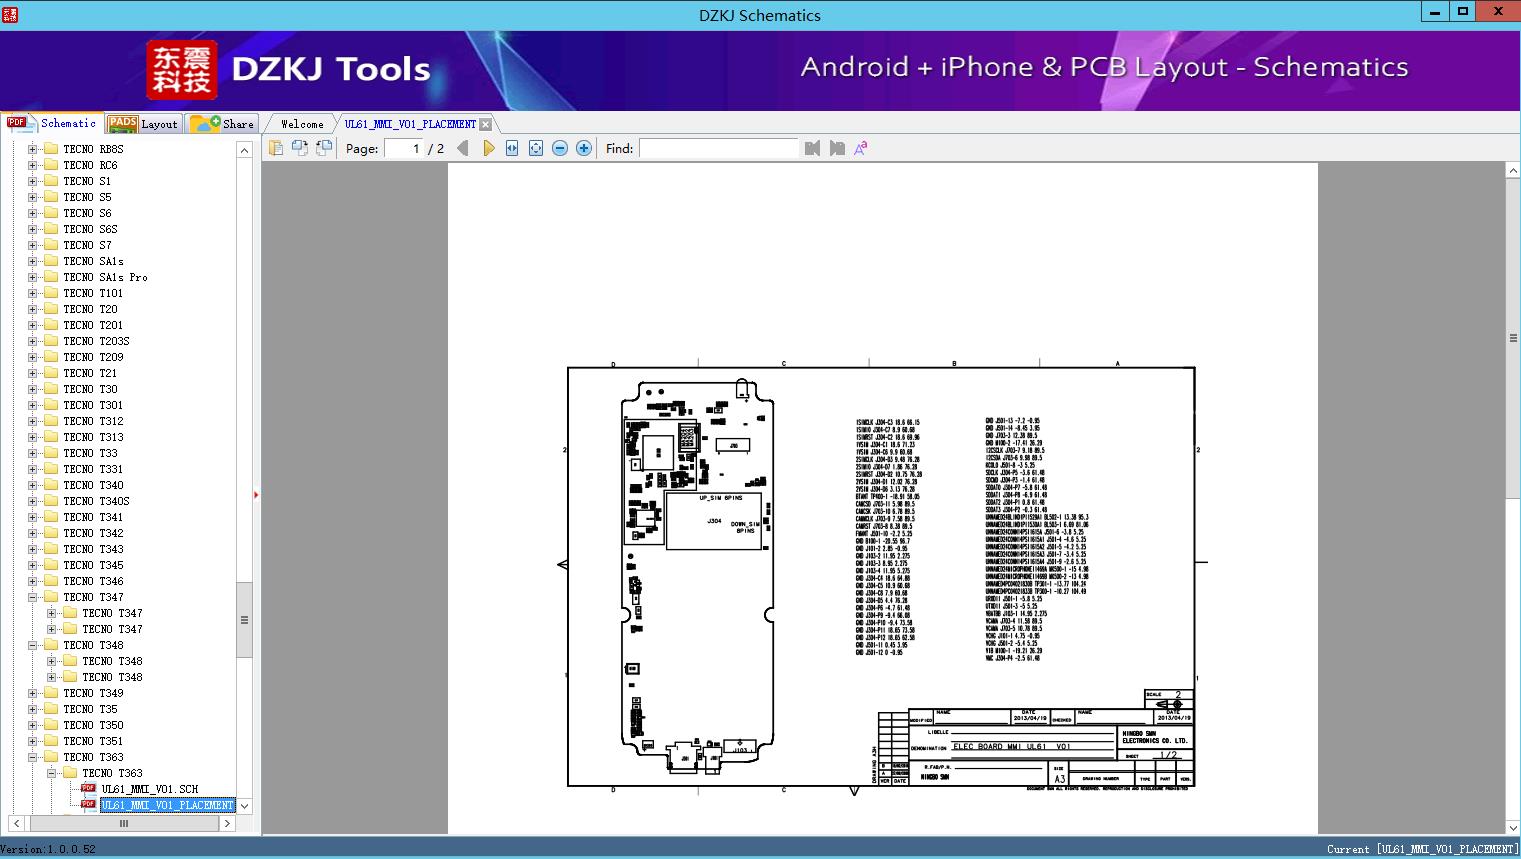The width and height of the screenshot is (1521, 859).
Task: Expand the TECNO T351 folder
Action: click(x=33, y=741)
